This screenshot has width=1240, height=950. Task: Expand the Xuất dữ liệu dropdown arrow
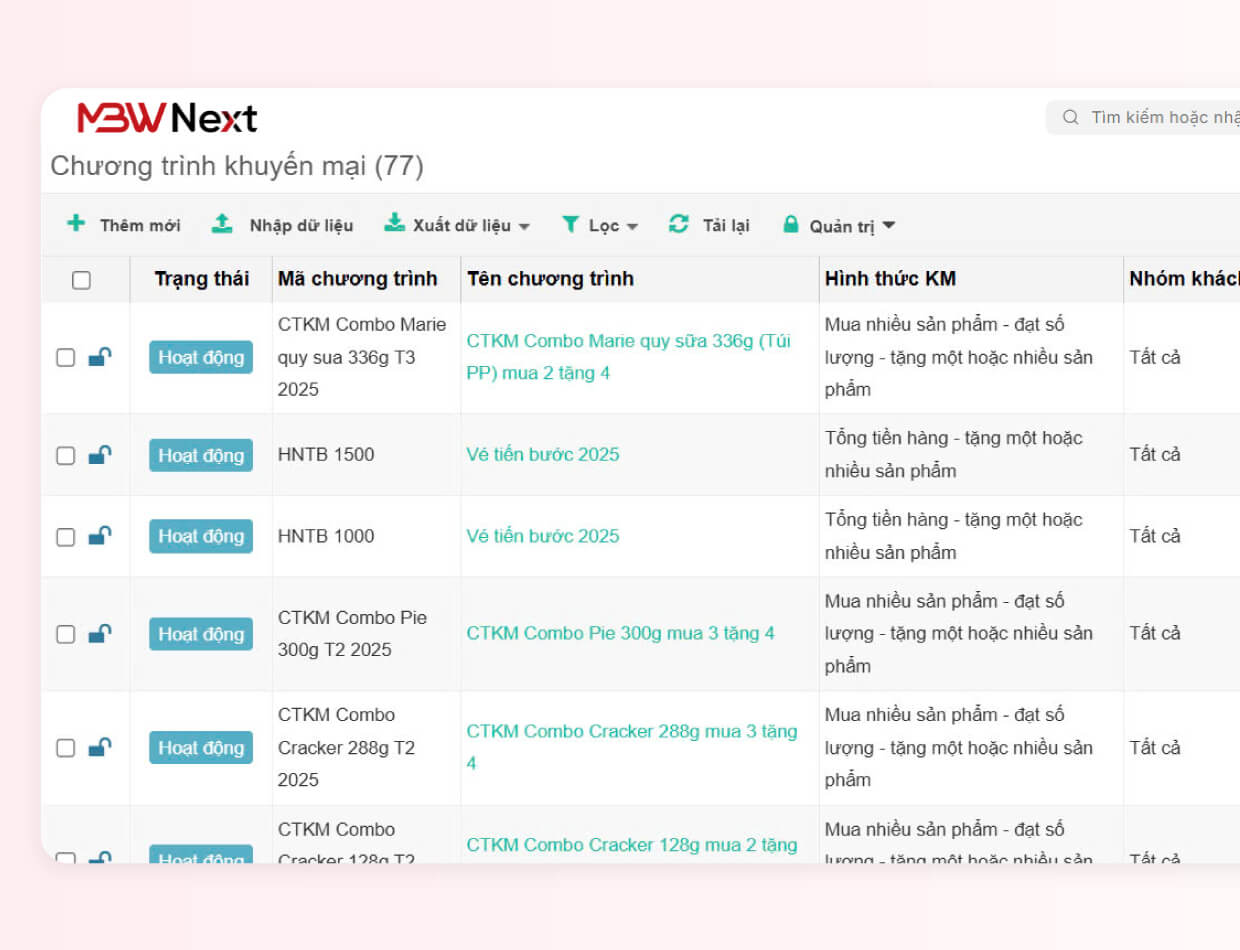(x=524, y=226)
